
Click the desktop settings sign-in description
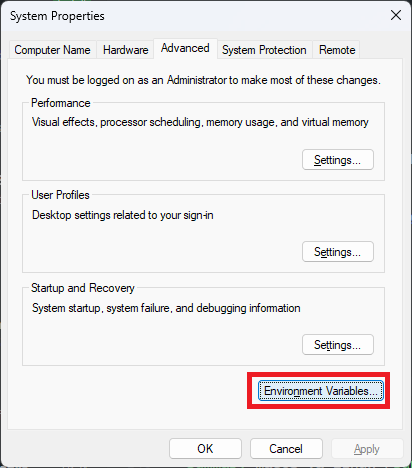pos(123,215)
